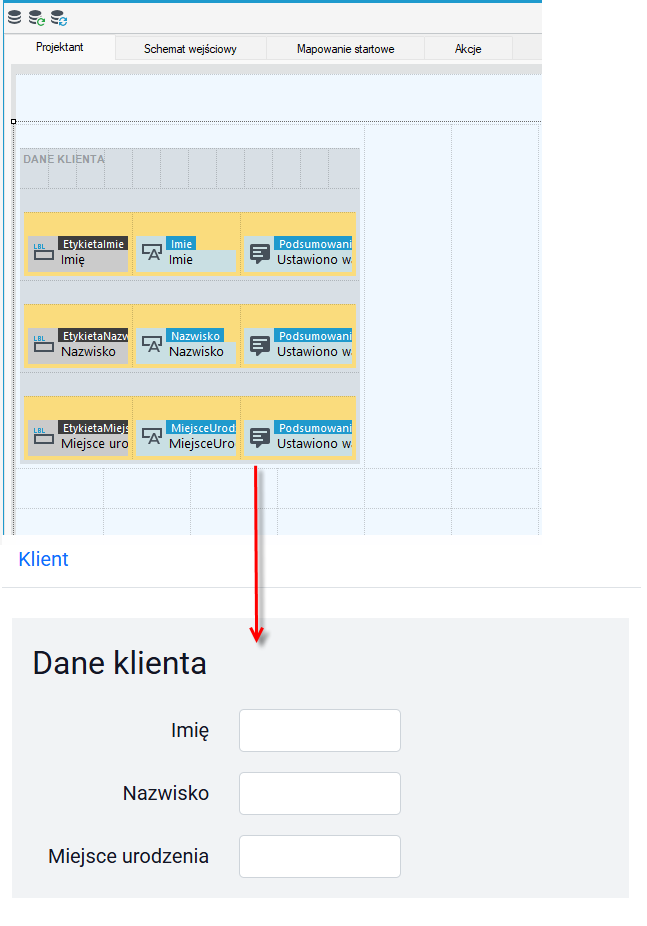Screen dimensions: 647x926
Task: Click the Imię form label
Action: 190,731
